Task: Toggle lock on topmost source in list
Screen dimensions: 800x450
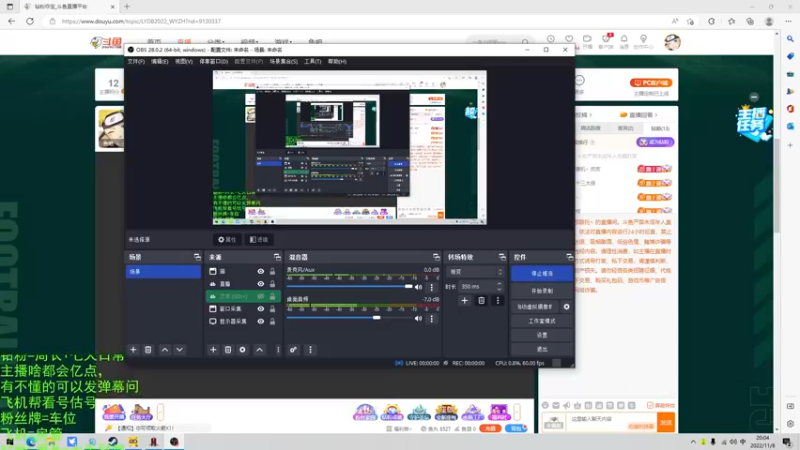Action: tap(272, 271)
